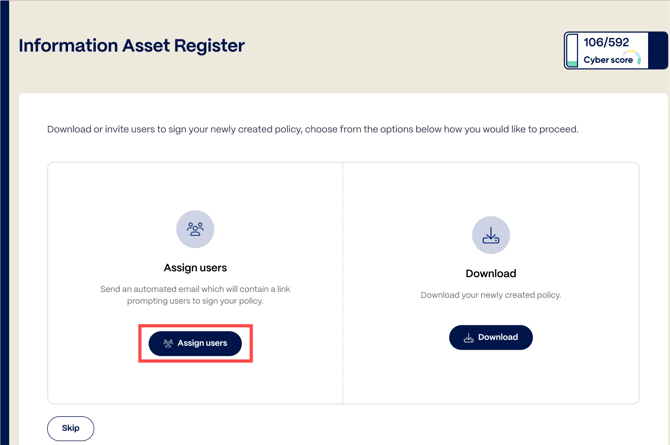Click the dark navy block in score widget

(657, 51)
